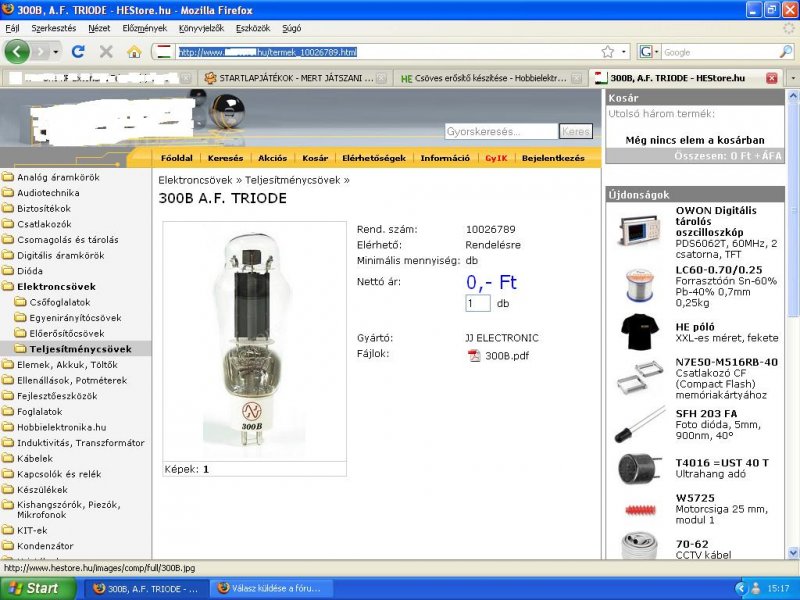The height and width of the screenshot is (600, 800).
Task: Click the Keres search button
Action: (576, 132)
